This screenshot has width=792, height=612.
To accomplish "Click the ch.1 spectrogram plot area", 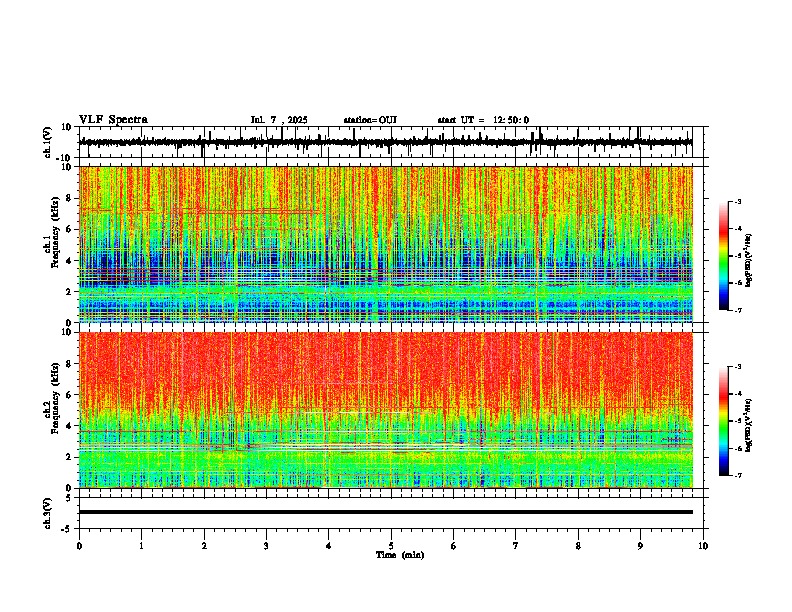I will coord(386,244).
